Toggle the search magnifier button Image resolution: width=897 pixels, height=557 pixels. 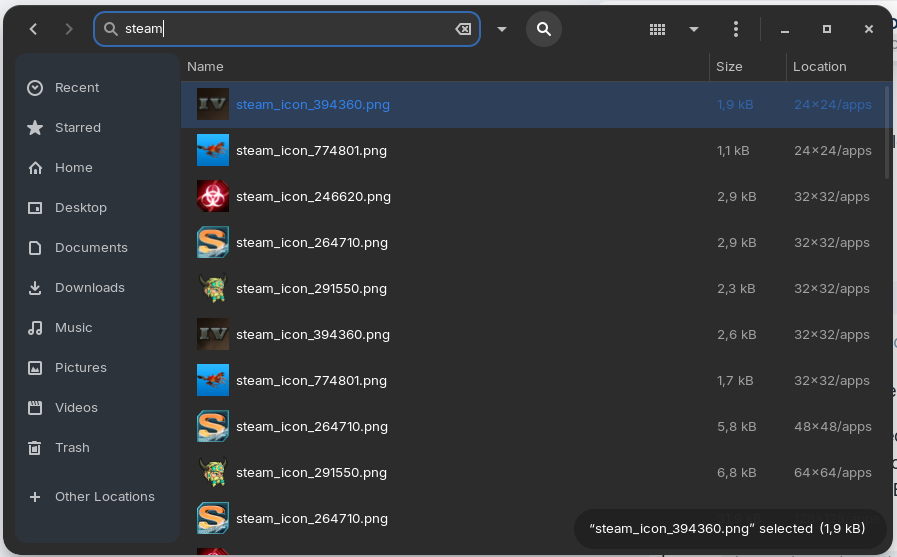(543, 29)
